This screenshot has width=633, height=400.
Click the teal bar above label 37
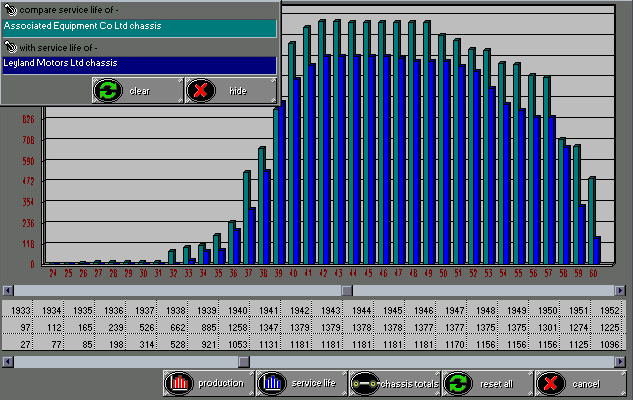click(x=246, y=218)
